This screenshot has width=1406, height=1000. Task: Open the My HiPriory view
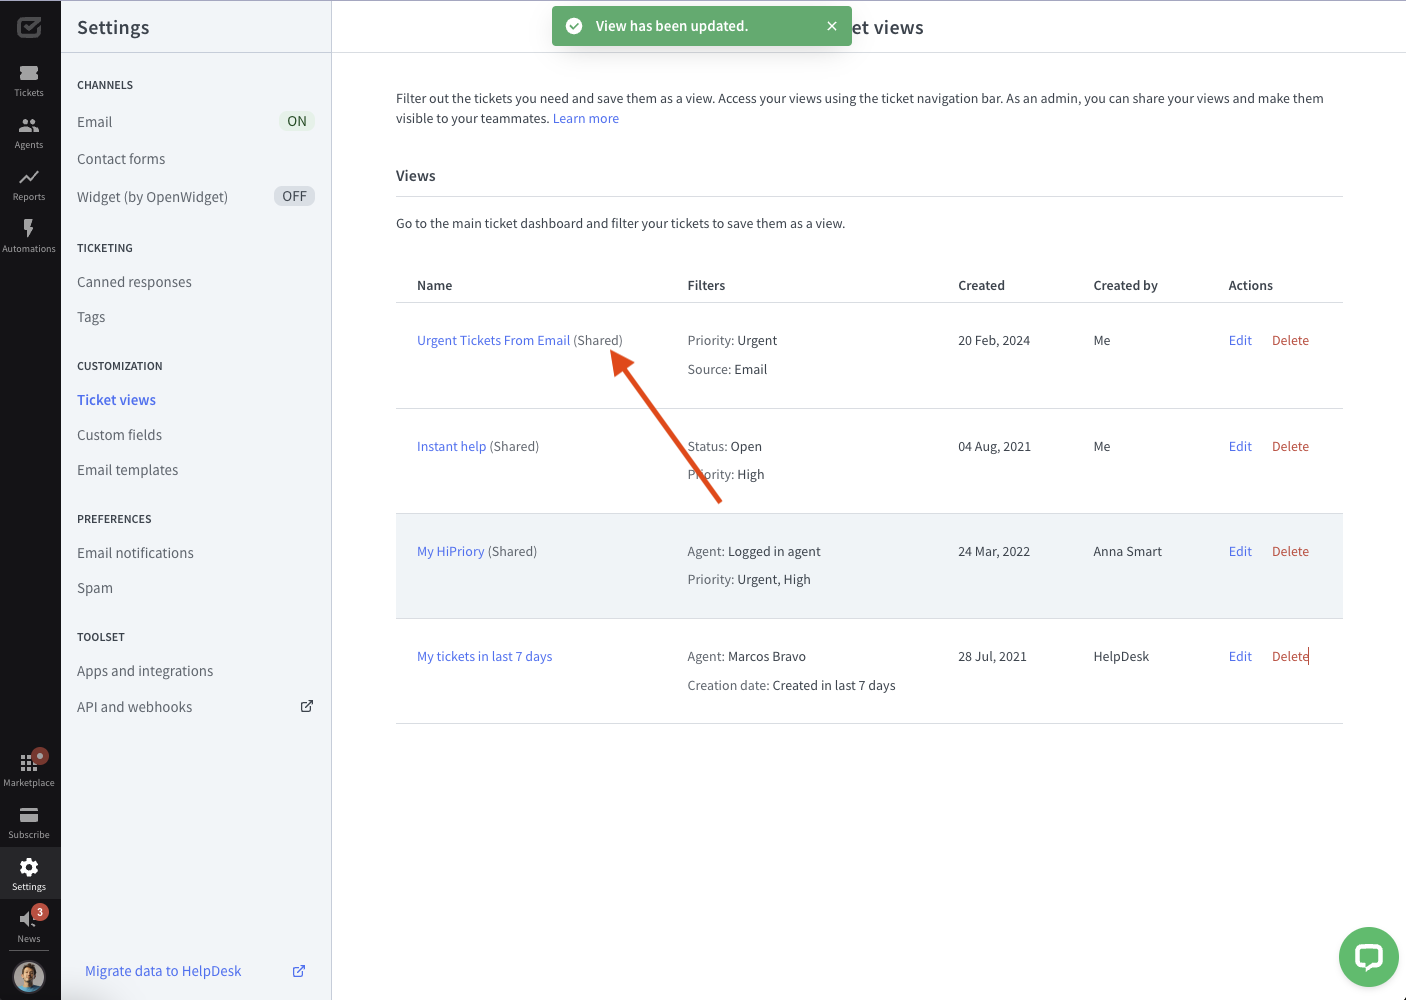tap(450, 551)
